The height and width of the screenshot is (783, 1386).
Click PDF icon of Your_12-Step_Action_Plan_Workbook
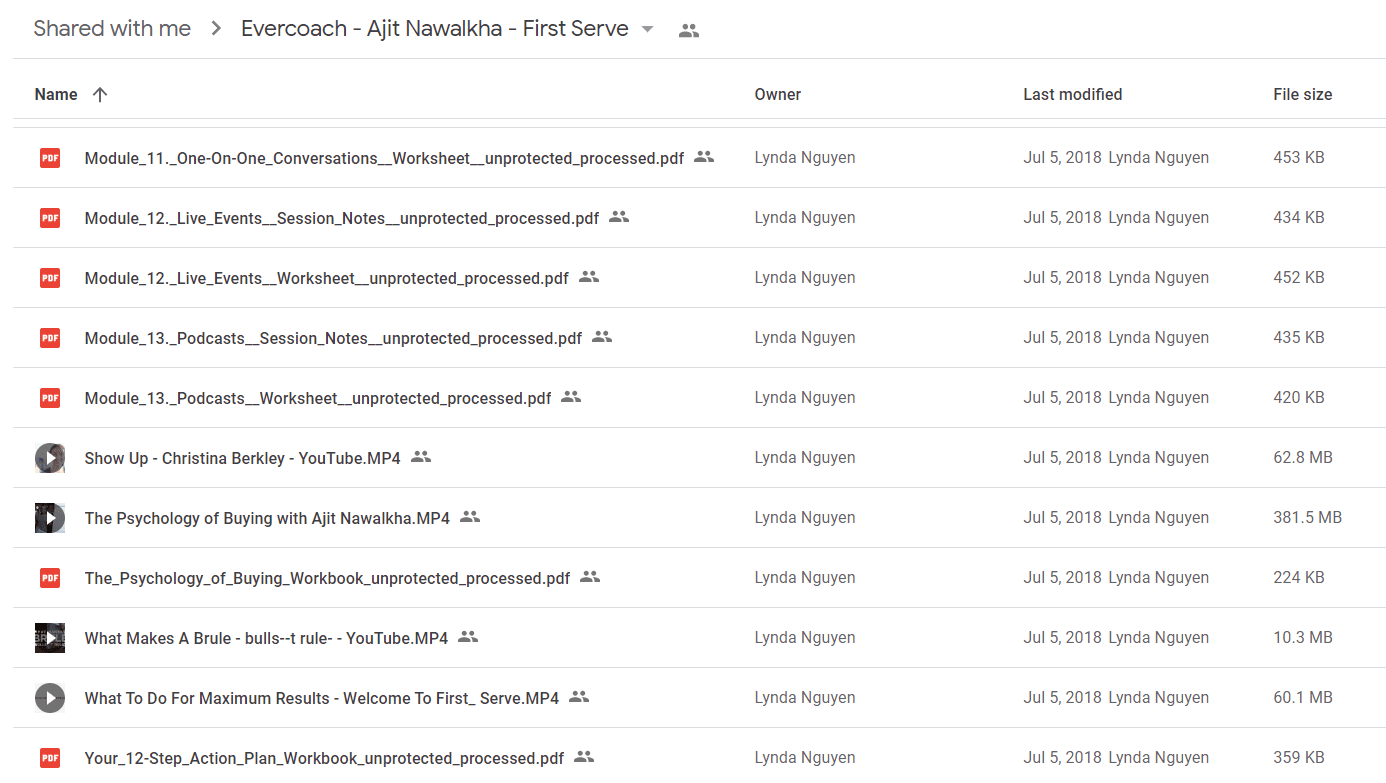pyautogui.click(x=50, y=757)
